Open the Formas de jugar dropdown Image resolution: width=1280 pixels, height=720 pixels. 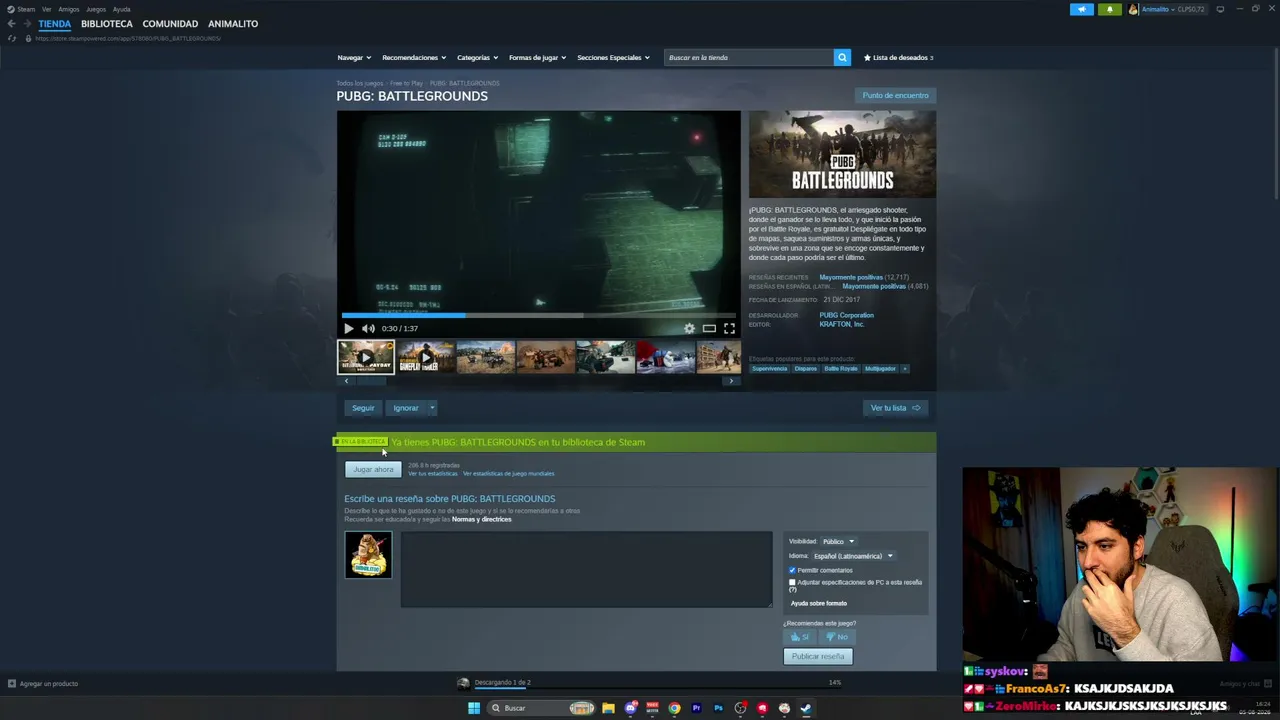tap(537, 57)
